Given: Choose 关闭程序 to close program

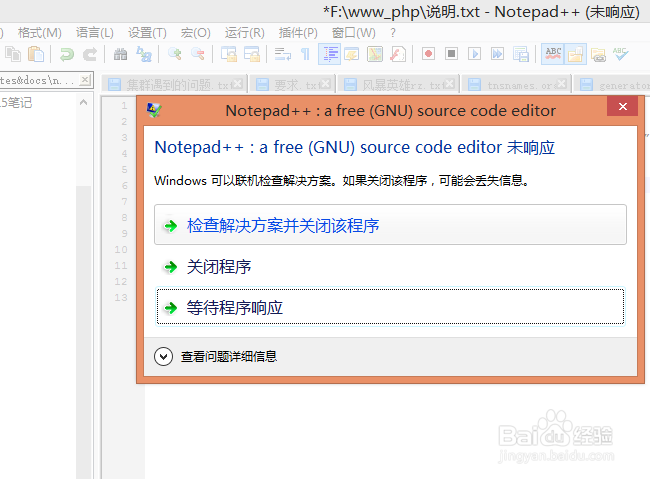Looking at the screenshot, I should click(390, 266).
